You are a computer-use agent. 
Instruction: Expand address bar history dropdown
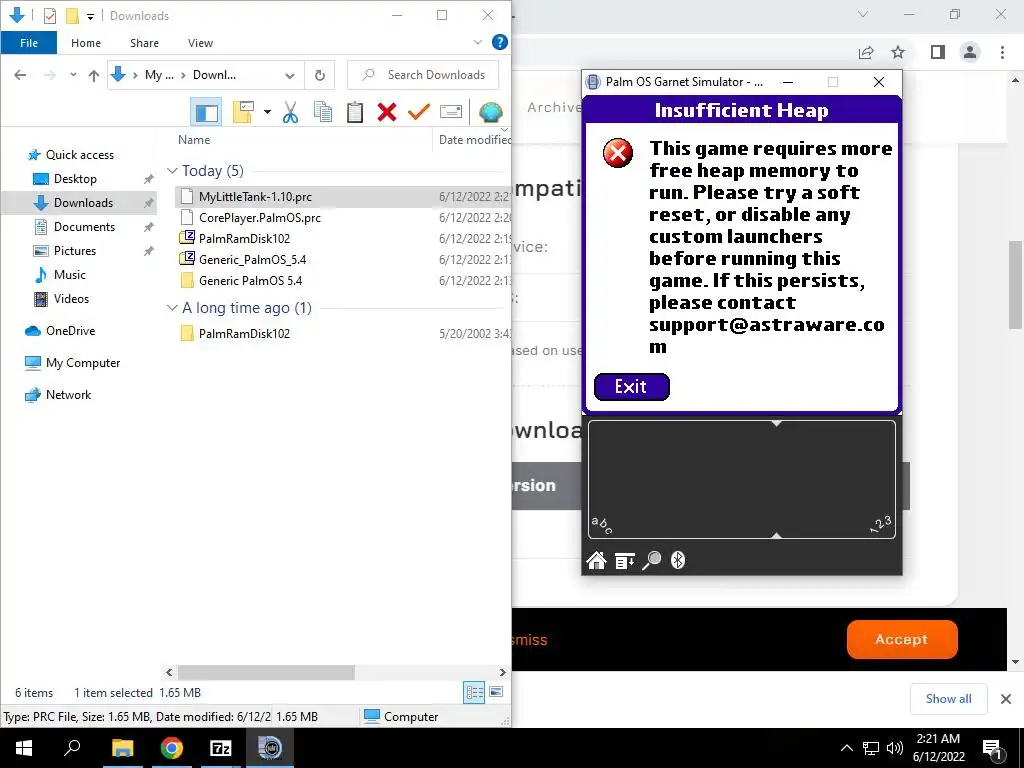(x=289, y=75)
